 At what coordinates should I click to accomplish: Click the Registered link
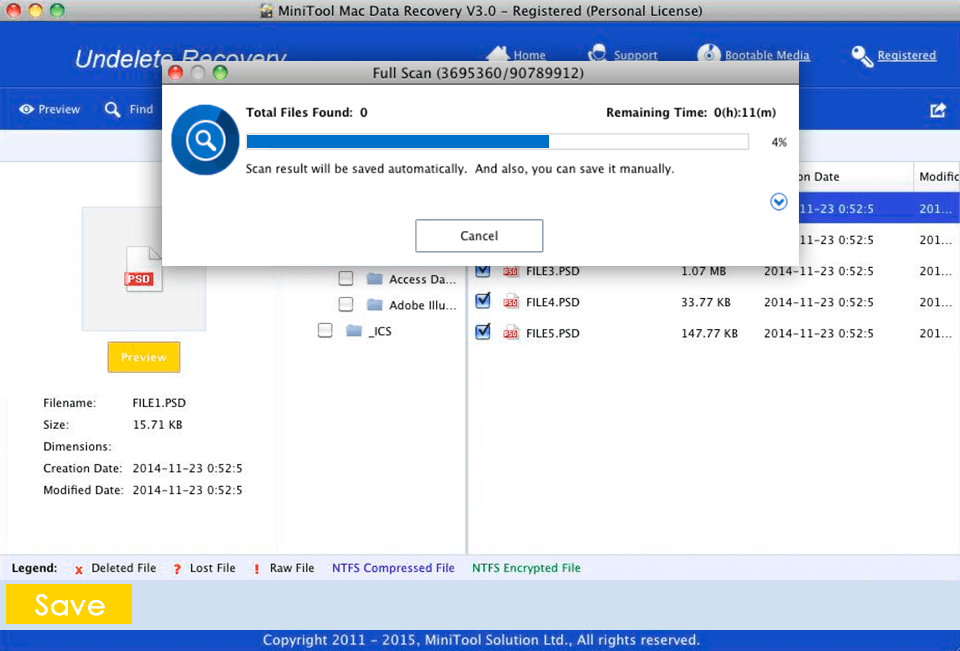click(907, 55)
